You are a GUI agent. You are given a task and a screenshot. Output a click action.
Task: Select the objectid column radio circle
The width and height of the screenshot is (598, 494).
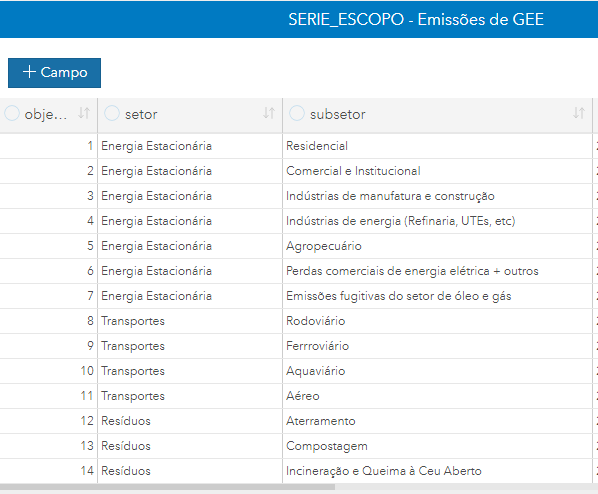click(12, 113)
